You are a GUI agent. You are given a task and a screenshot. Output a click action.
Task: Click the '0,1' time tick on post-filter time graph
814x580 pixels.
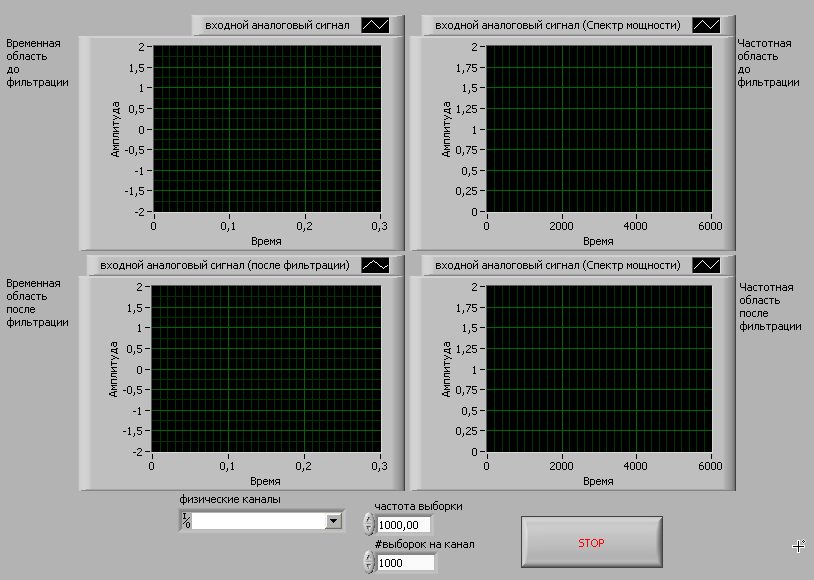227,466
